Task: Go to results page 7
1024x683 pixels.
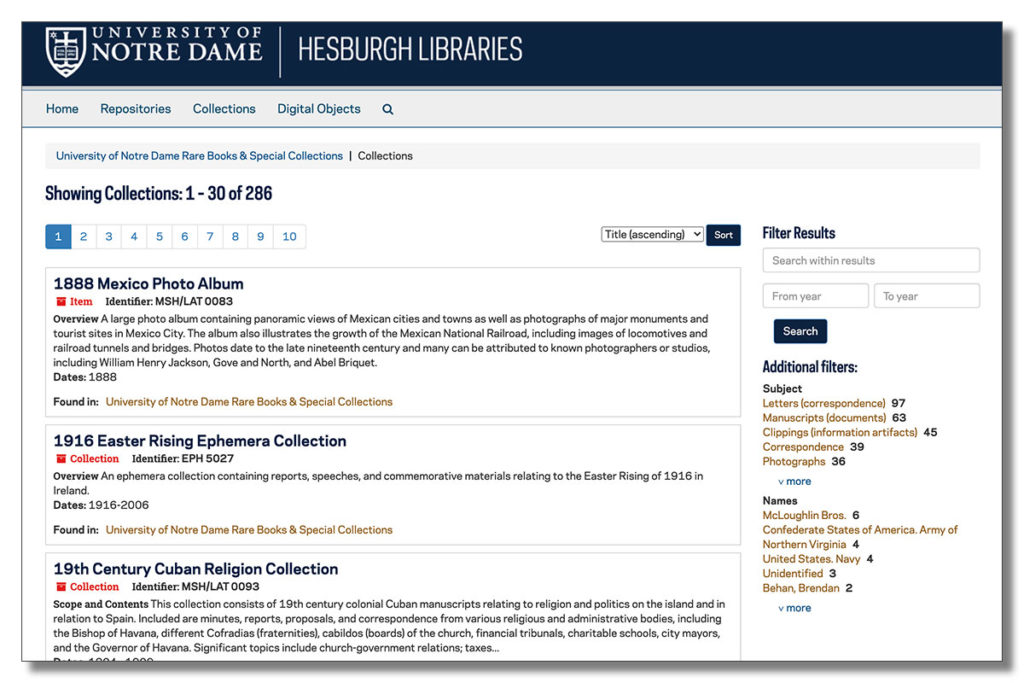Action: click(210, 236)
